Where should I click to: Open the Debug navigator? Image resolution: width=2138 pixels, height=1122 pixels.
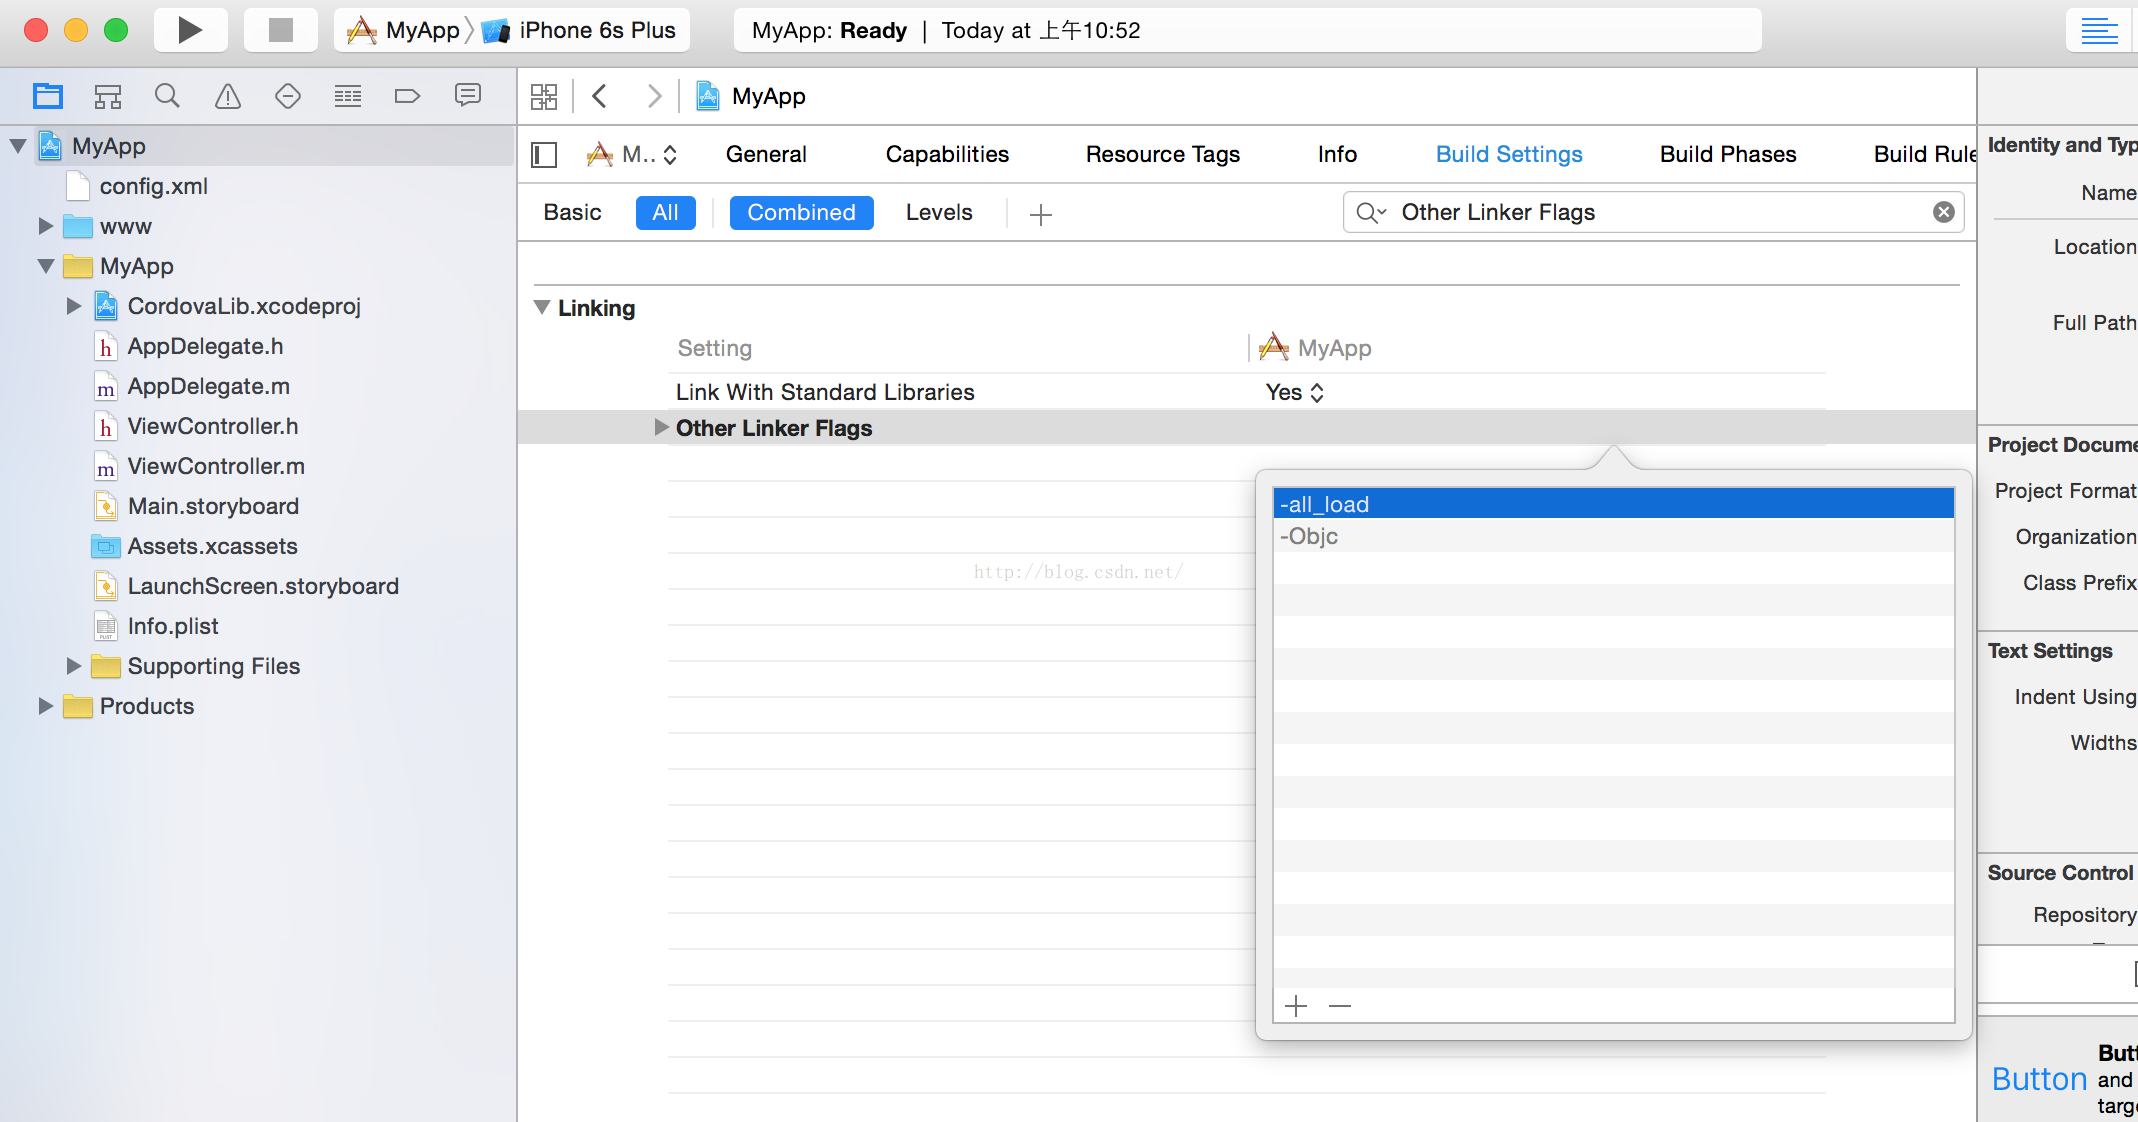[x=348, y=96]
